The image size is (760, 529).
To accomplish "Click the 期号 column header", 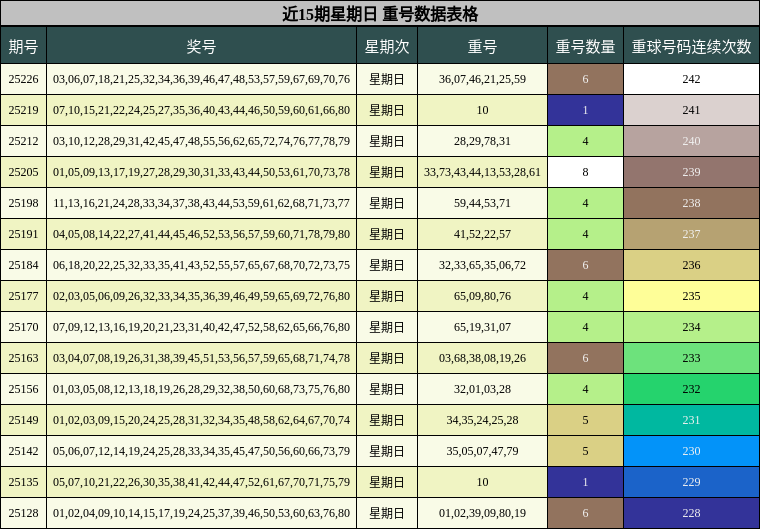I will 23,46.
